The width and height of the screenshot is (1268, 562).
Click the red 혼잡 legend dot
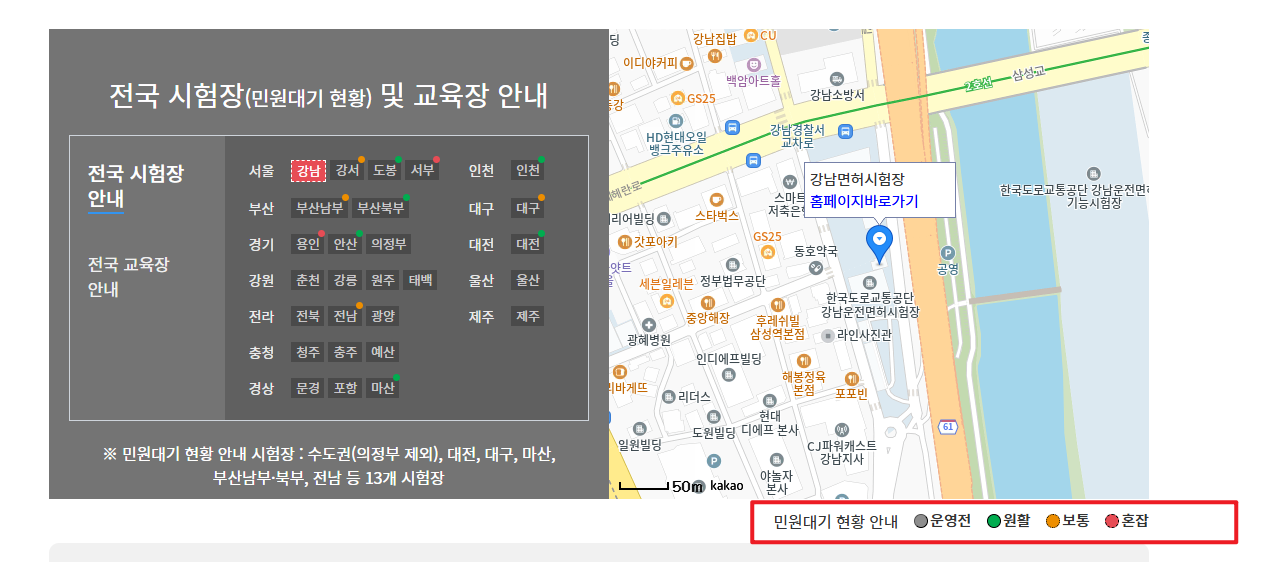(x=1112, y=521)
